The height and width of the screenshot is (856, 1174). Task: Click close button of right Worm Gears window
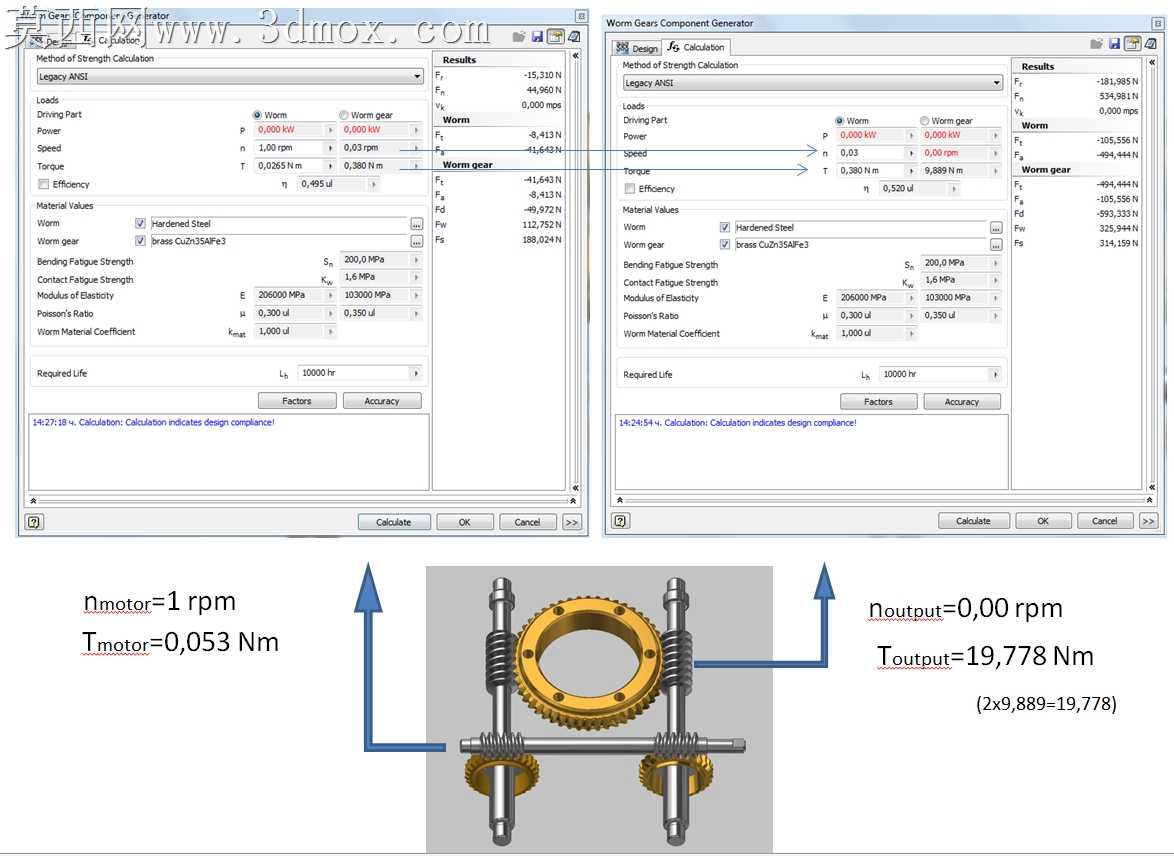click(x=1158, y=23)
